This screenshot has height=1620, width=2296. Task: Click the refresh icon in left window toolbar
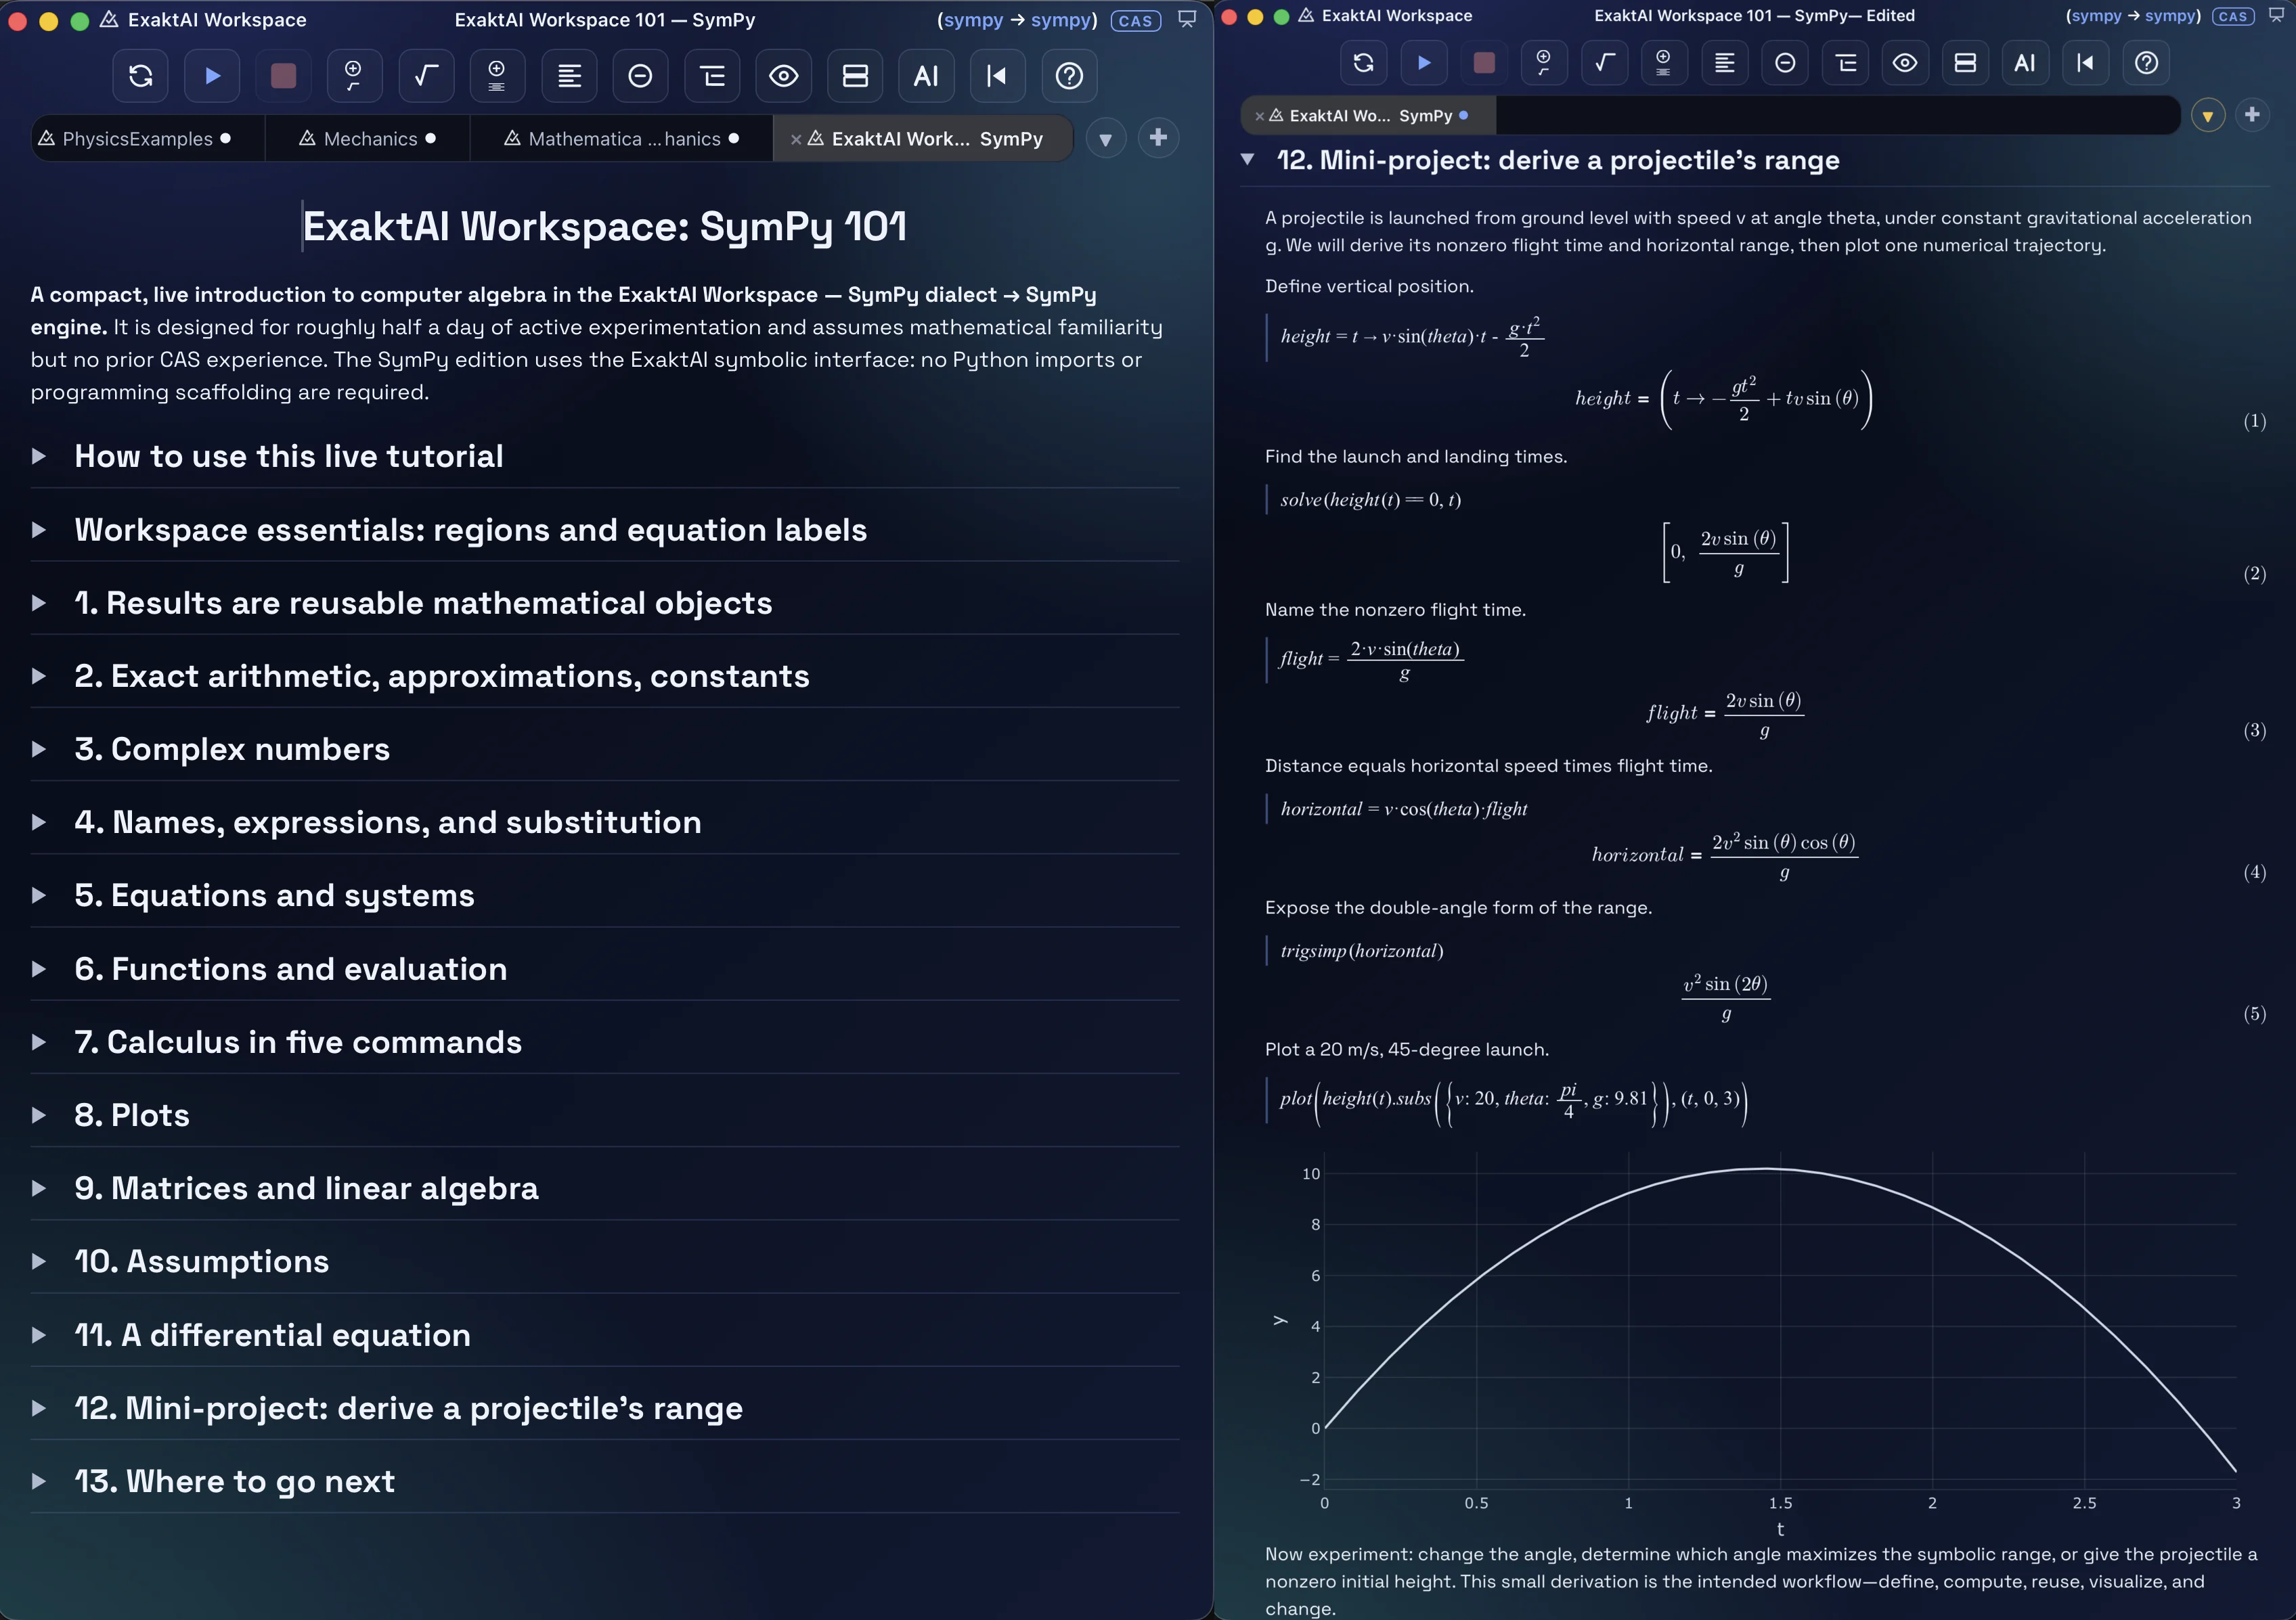(x=141, y=76)
